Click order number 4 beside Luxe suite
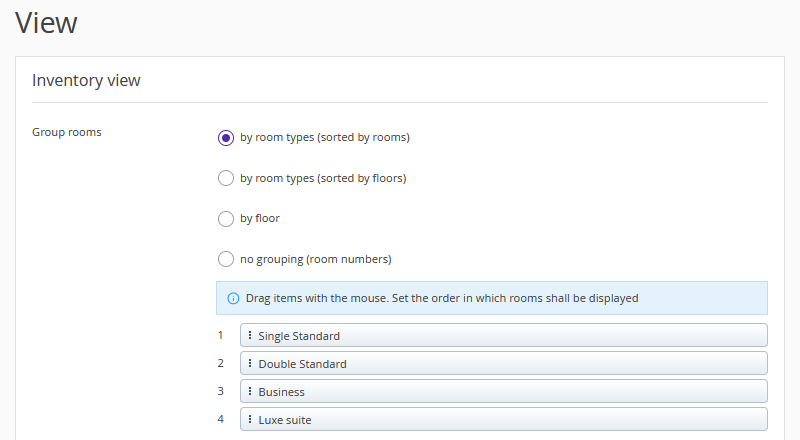The width and height of the screenshot is (800, 440). [x=221, y=419]
